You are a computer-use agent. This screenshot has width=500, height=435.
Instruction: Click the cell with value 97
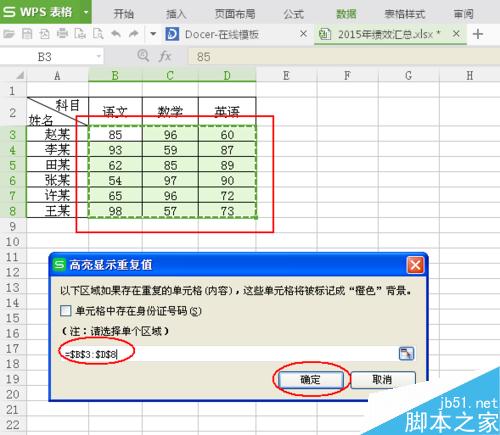170,180
